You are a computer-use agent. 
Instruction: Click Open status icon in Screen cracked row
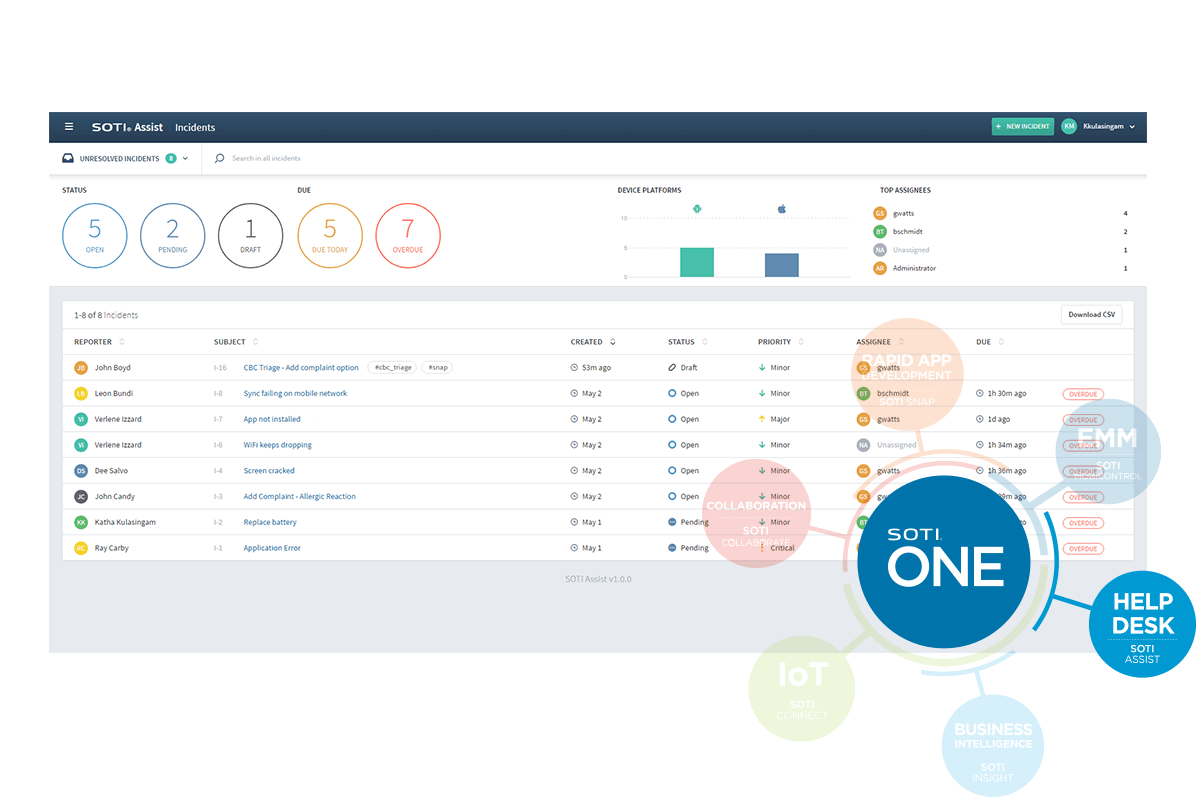[672, 471]
